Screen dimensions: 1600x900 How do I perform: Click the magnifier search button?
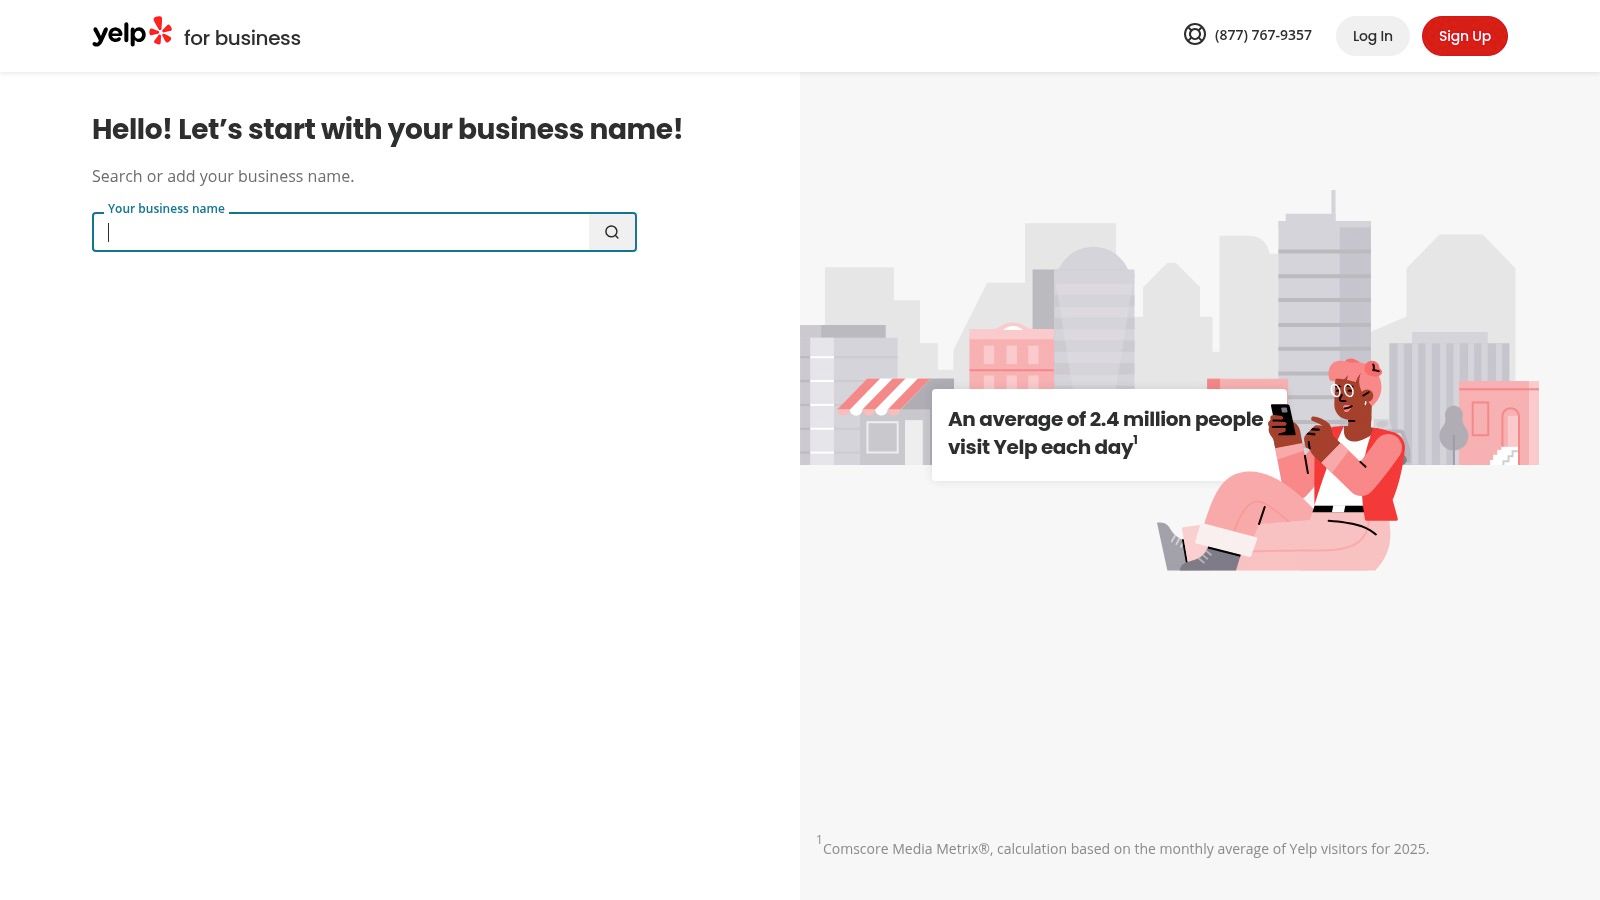point(612,232)
